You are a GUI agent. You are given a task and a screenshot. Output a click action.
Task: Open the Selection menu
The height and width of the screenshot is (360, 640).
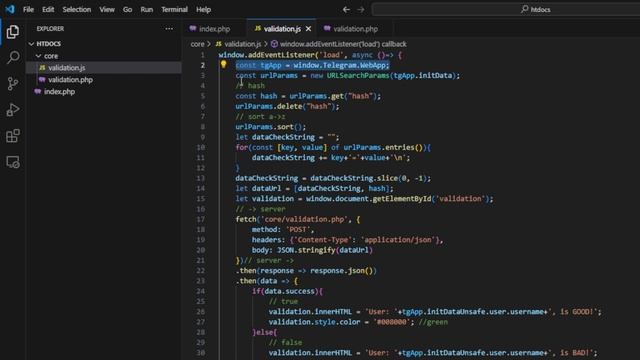[x=77, y=9]
